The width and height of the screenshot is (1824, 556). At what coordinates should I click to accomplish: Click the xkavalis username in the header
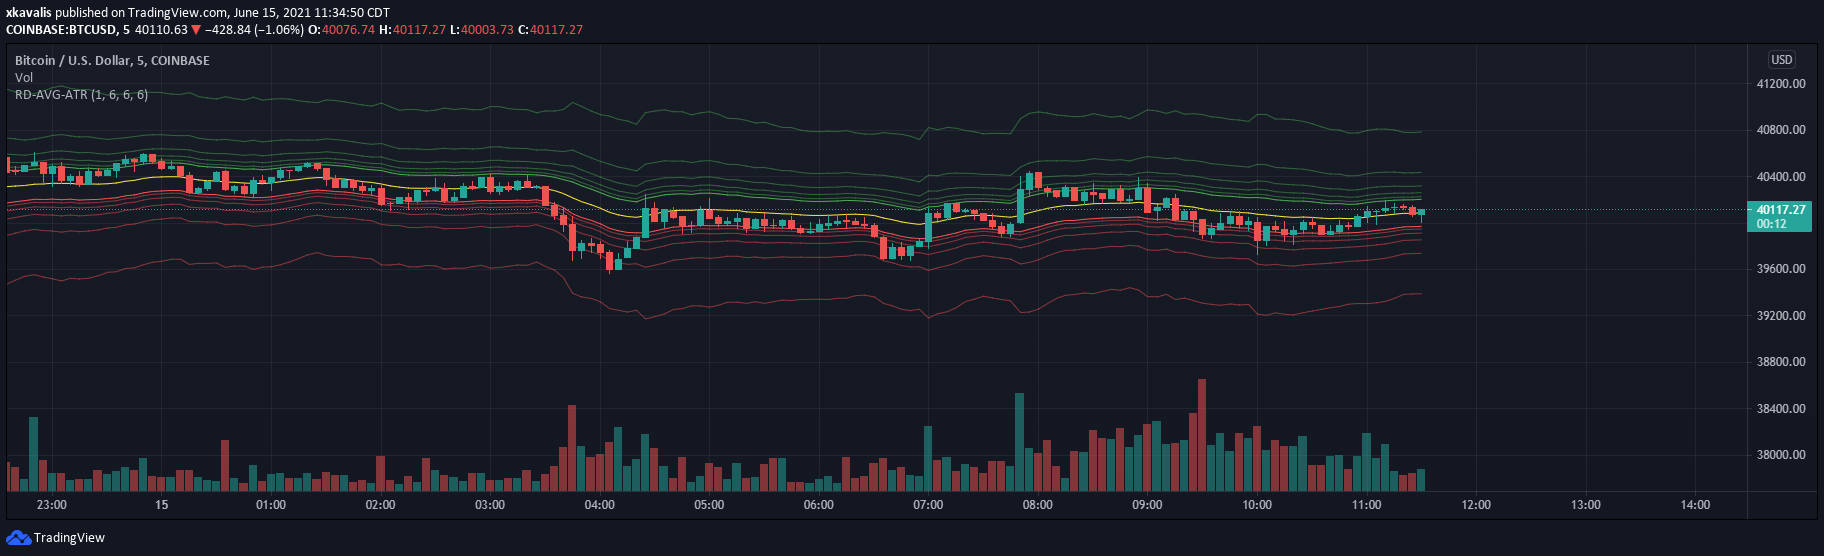point(30,13)
